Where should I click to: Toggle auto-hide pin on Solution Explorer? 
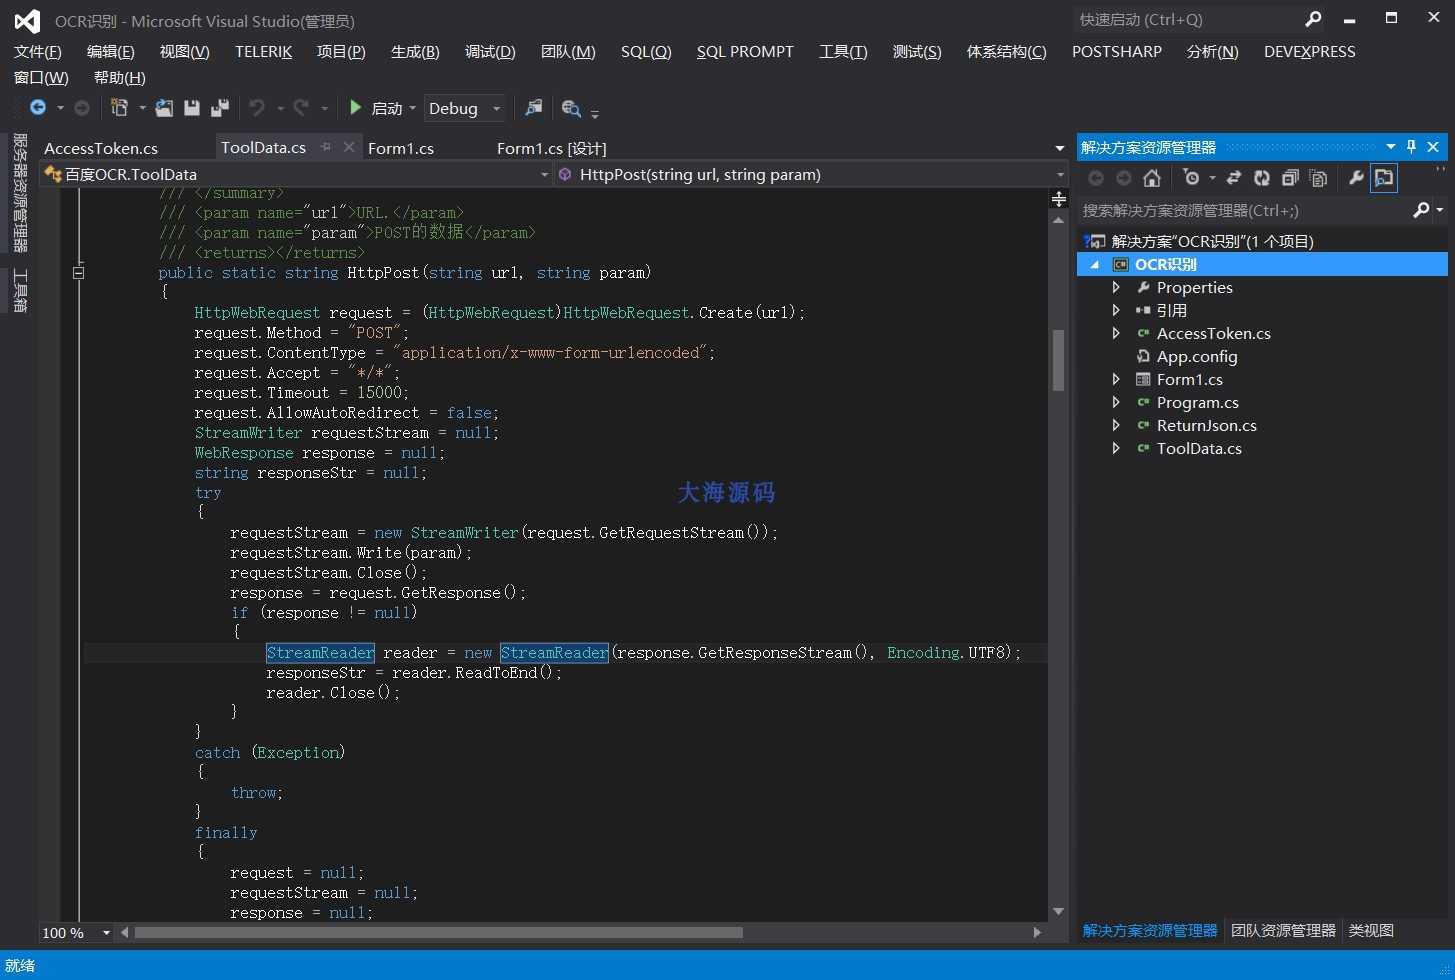(x=1411, y=146)
